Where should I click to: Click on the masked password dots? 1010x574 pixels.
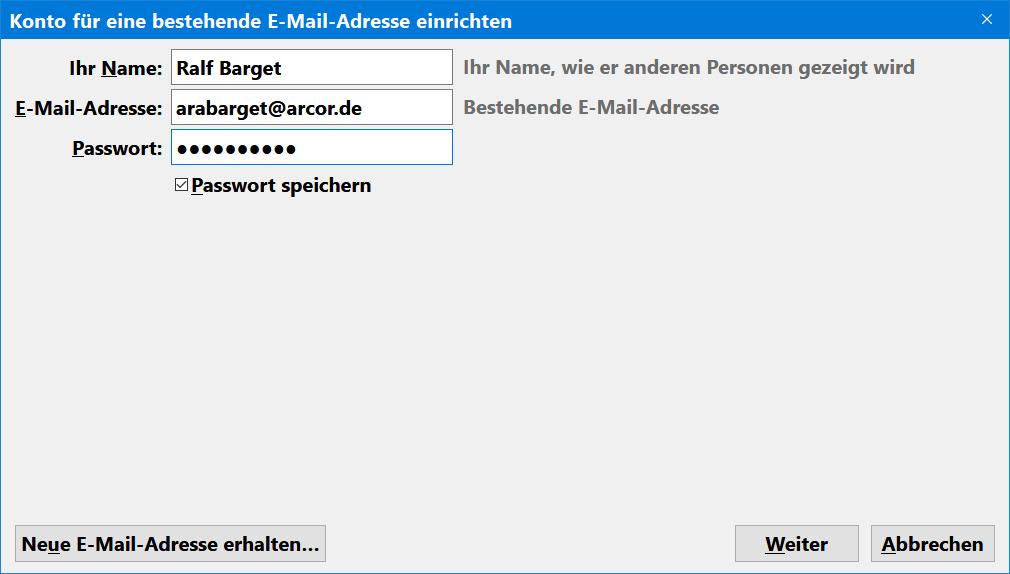236,149
